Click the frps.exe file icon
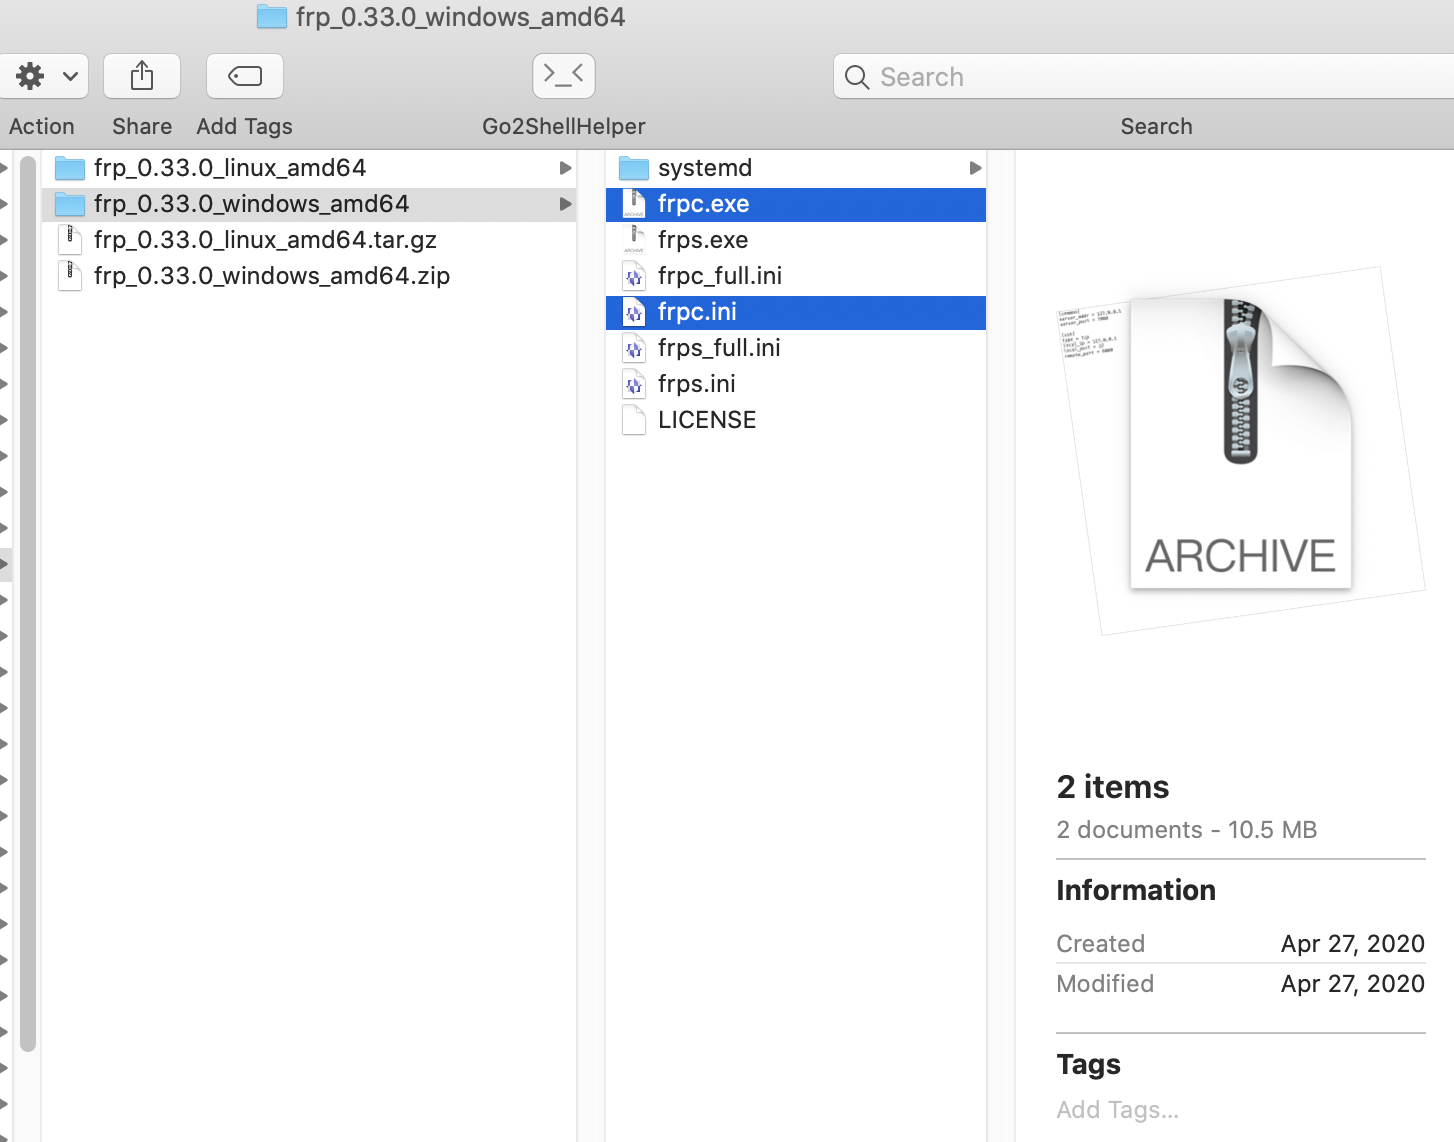Image resolution: width=1454 pixels, height=1142 pixels. (x=634, y=240)
